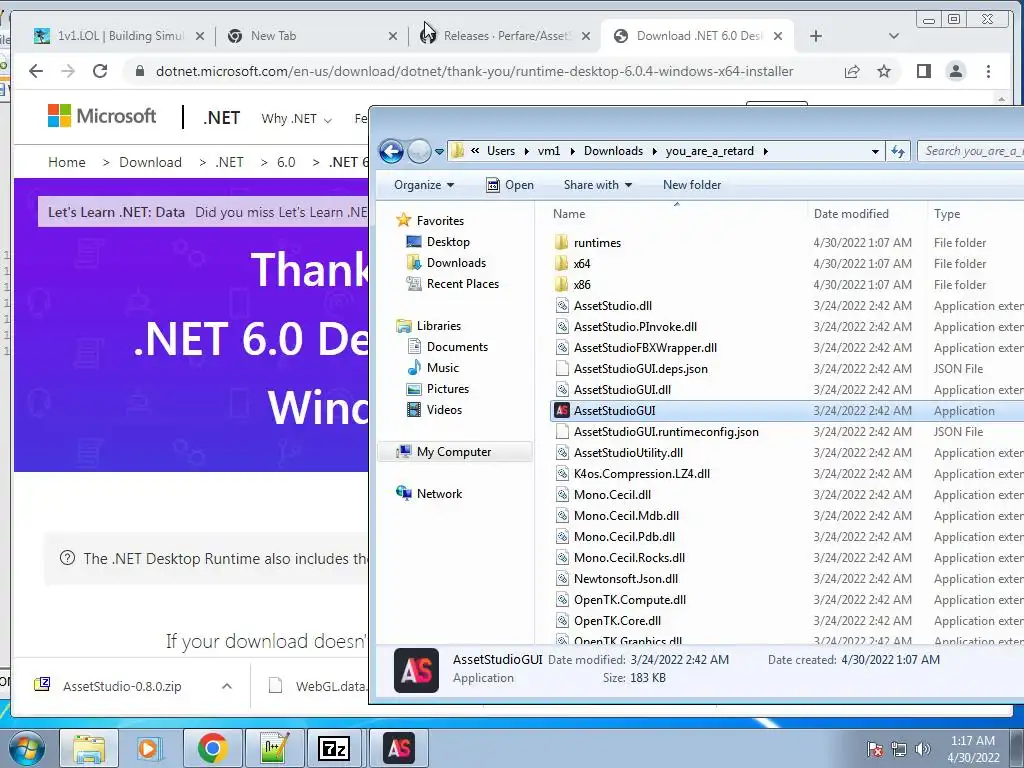
Task: Close the Releases Perfare tab
Action: pyautogui.click(x=586, y=36)
